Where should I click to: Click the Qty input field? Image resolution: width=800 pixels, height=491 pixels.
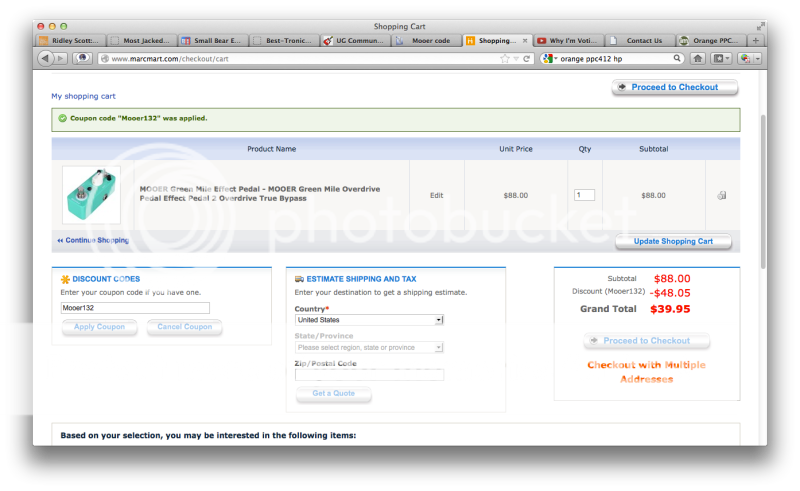click(584, 195)
